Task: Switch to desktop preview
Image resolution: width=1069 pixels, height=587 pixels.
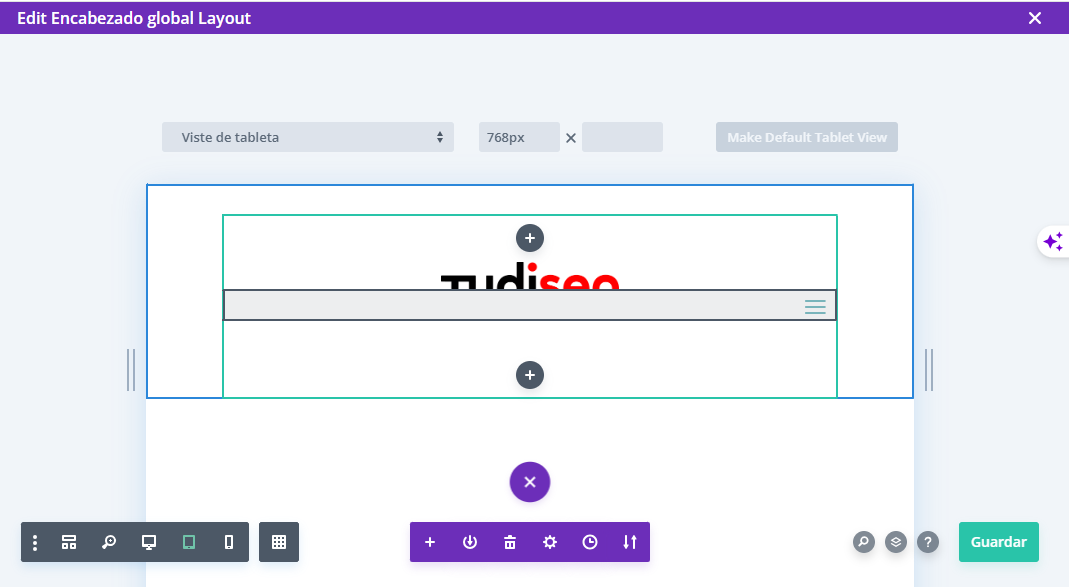Action: pos(149,543)
